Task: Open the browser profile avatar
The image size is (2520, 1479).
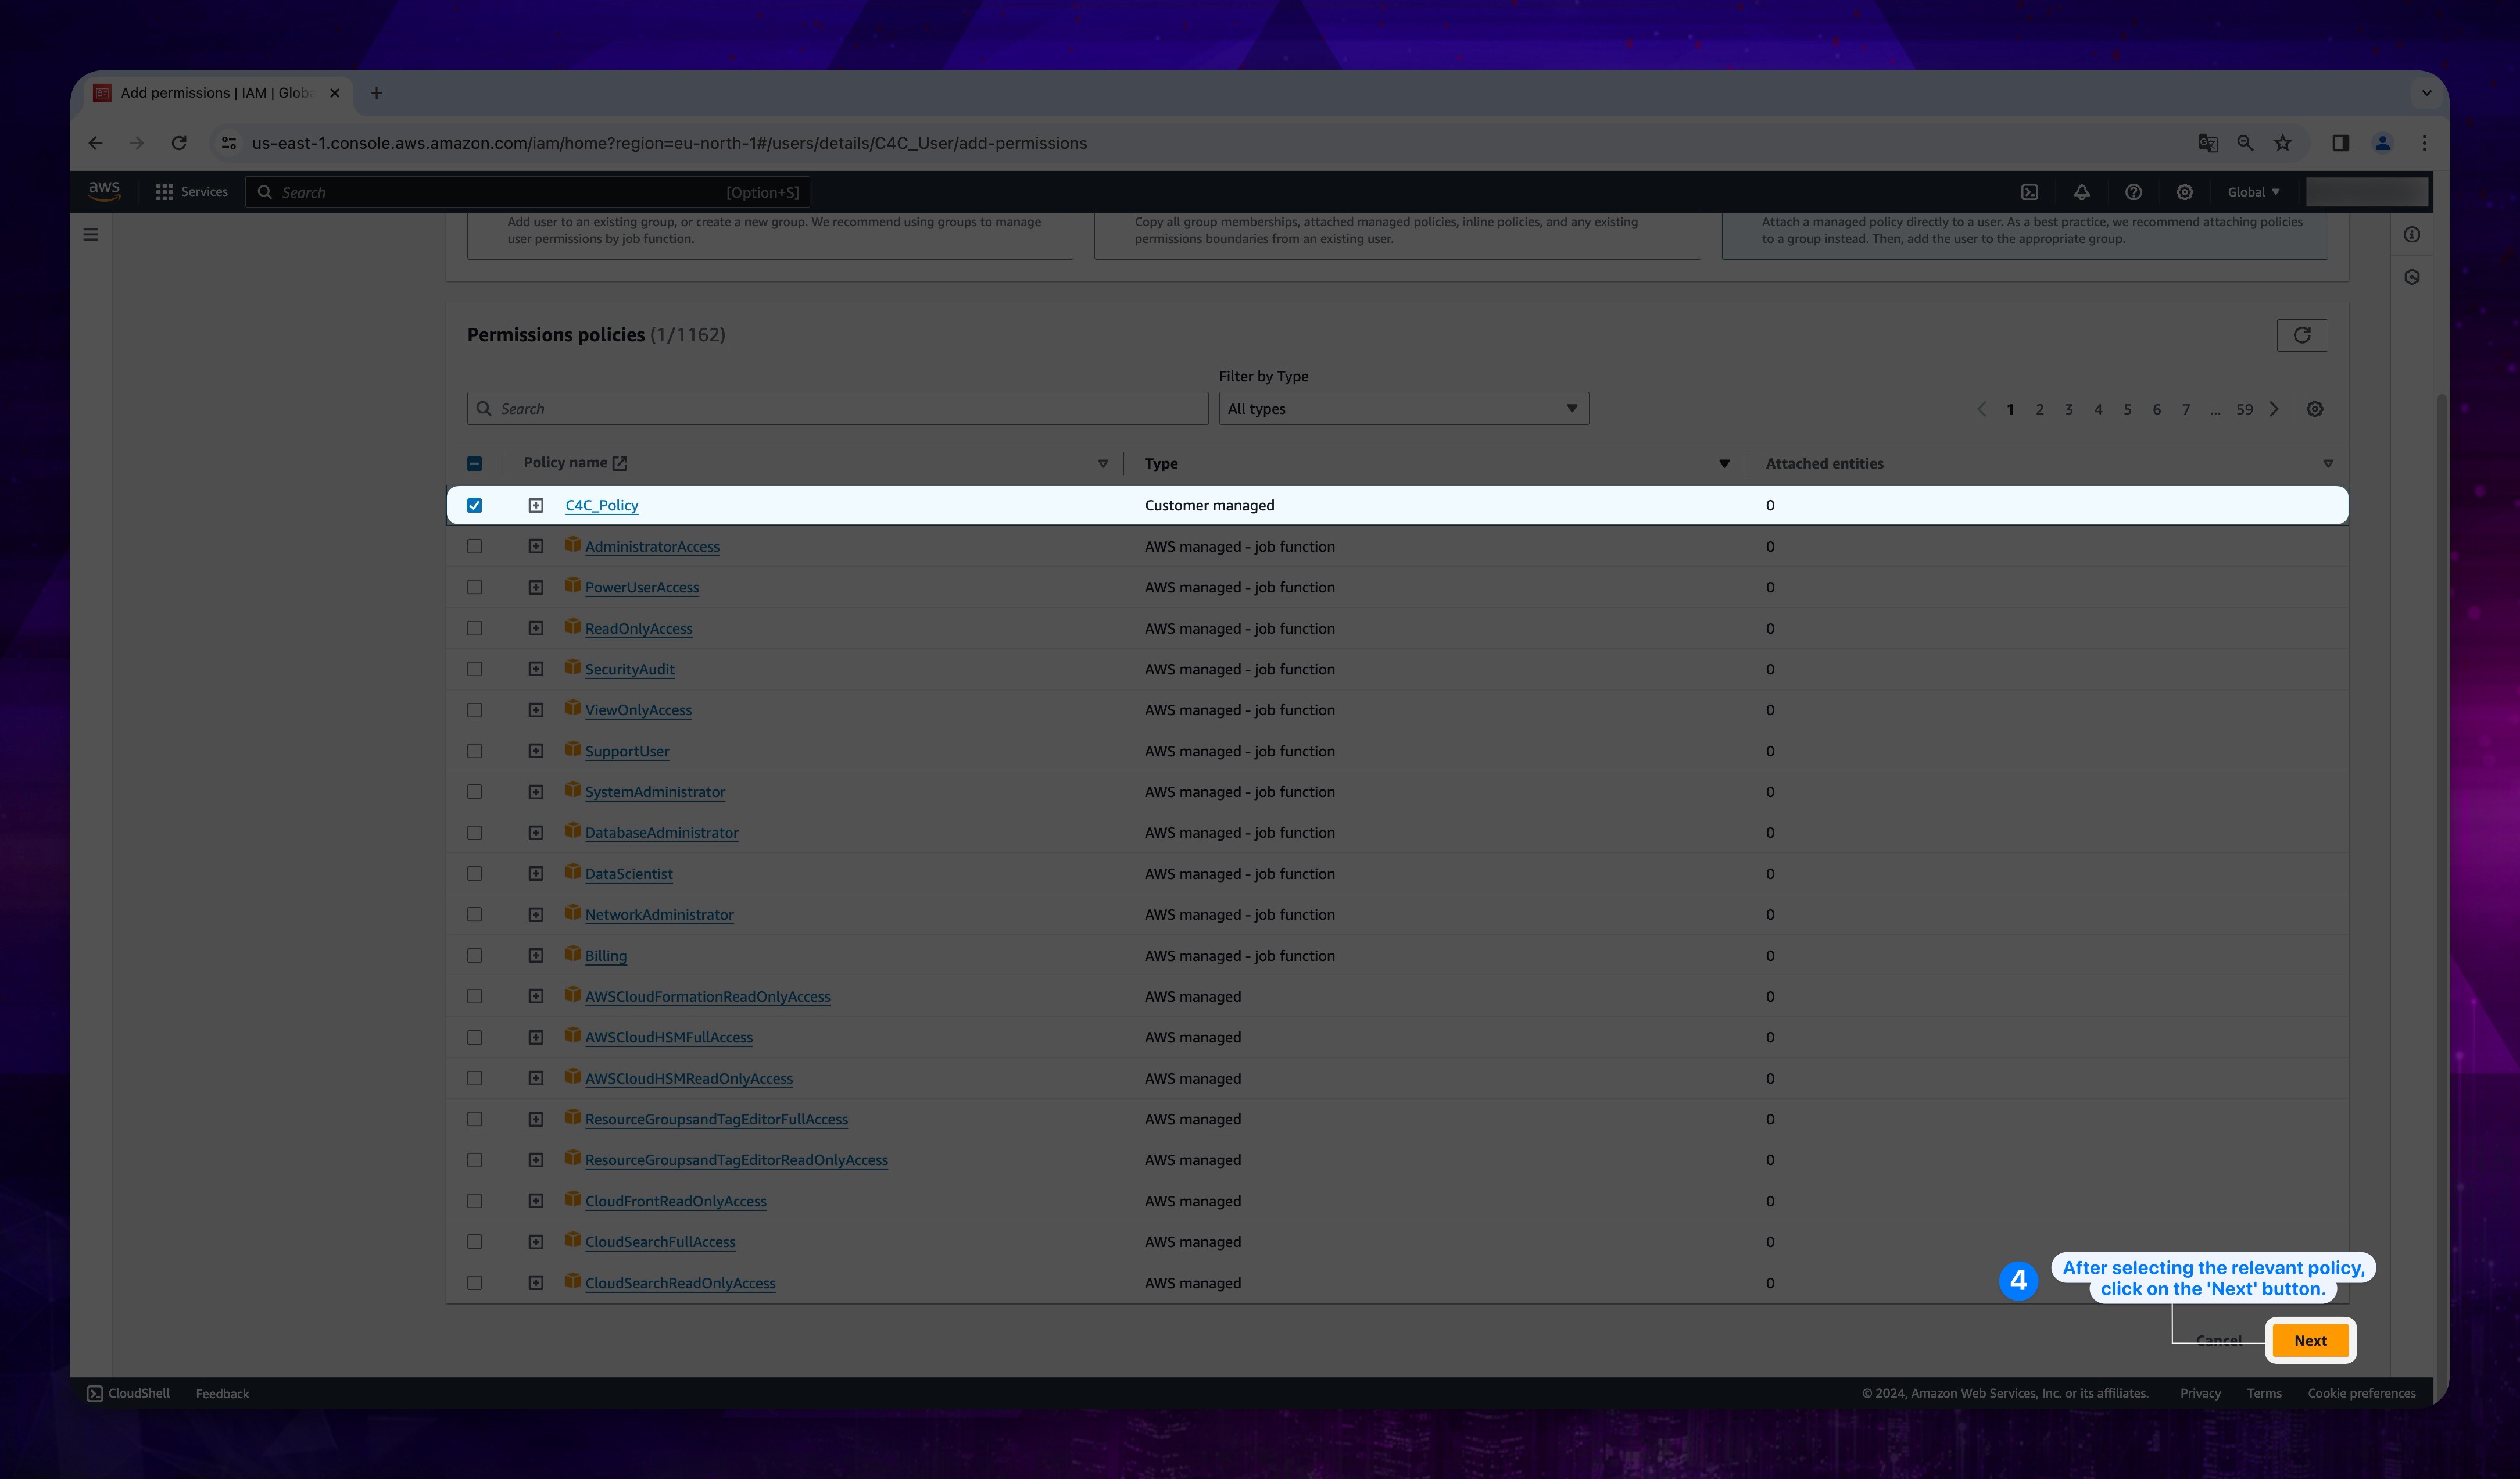Action: point(2383,143)
